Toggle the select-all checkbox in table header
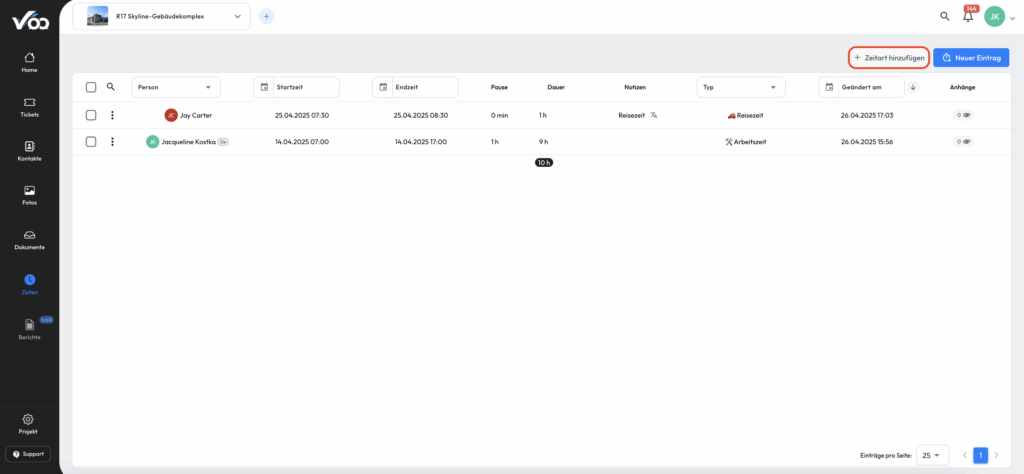 (91, 87)
